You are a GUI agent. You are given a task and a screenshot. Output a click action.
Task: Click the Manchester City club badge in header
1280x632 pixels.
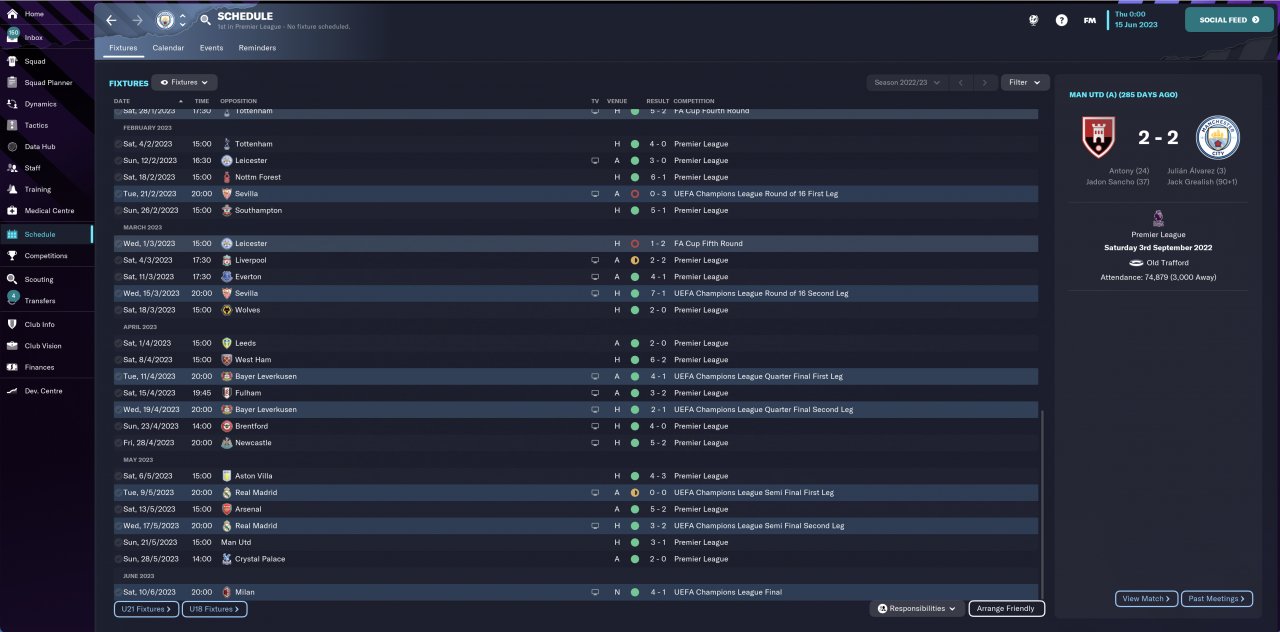point(166,20)
